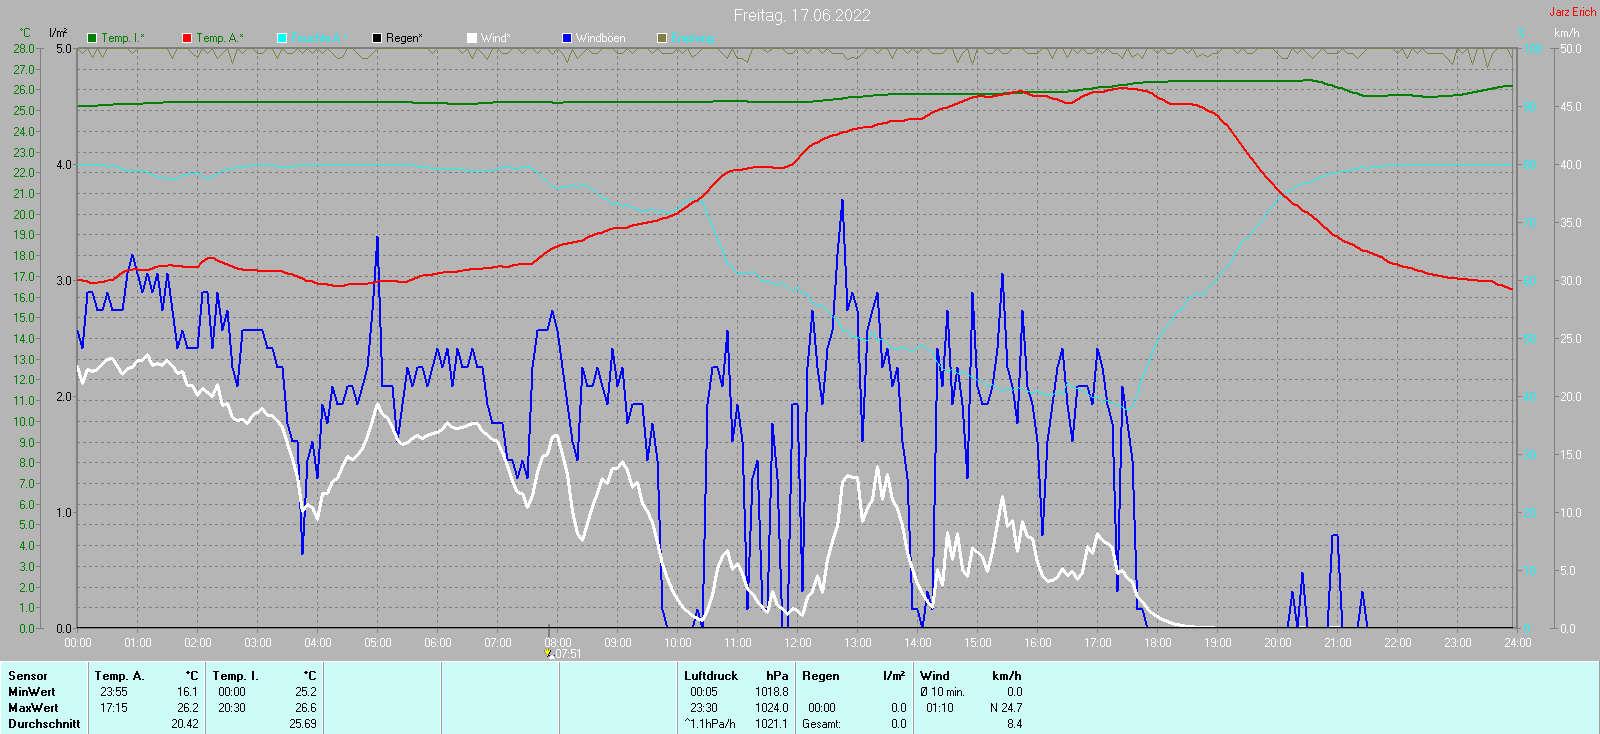1600x734 pixels.
Task: Click the 07:51 marker below the time axis
Action: (563, 654)
